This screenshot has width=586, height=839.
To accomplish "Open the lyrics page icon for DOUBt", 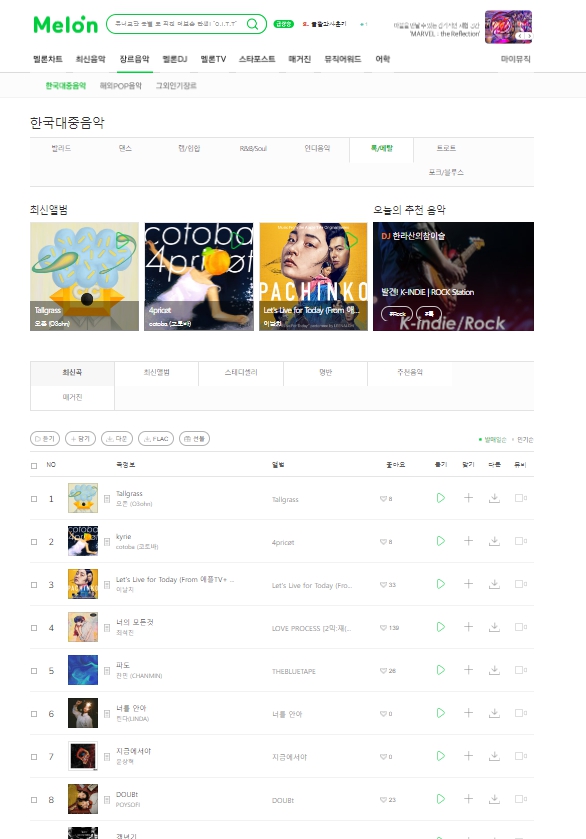I will (x=107, y=800).
